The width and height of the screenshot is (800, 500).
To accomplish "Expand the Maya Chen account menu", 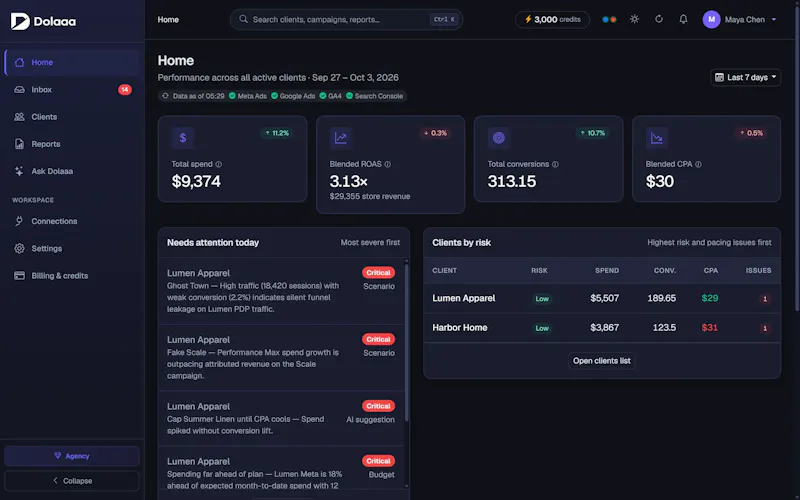I will [x=740, y=19].
